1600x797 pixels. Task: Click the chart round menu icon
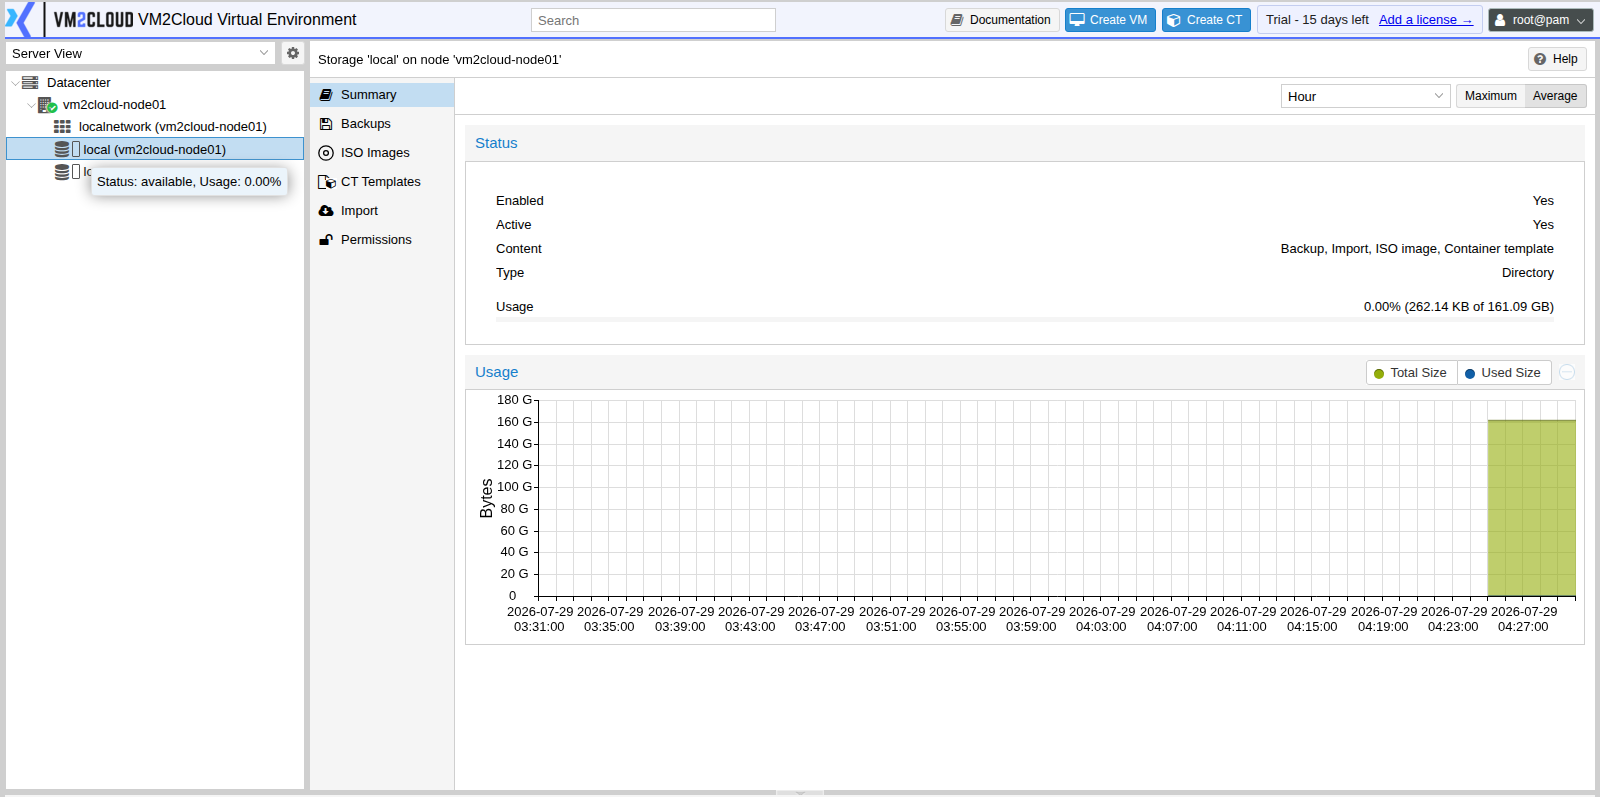pyautogui.click(x=1567, y=372)
